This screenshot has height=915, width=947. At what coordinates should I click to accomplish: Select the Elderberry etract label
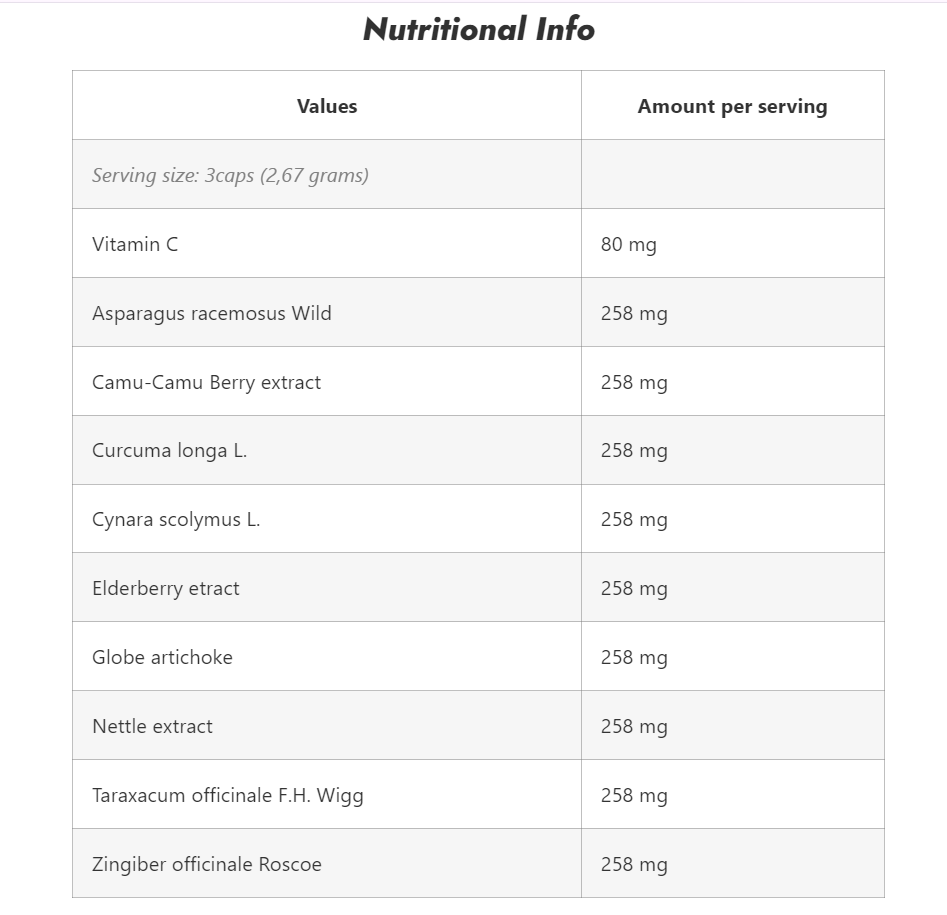click(x=165, y=588)
